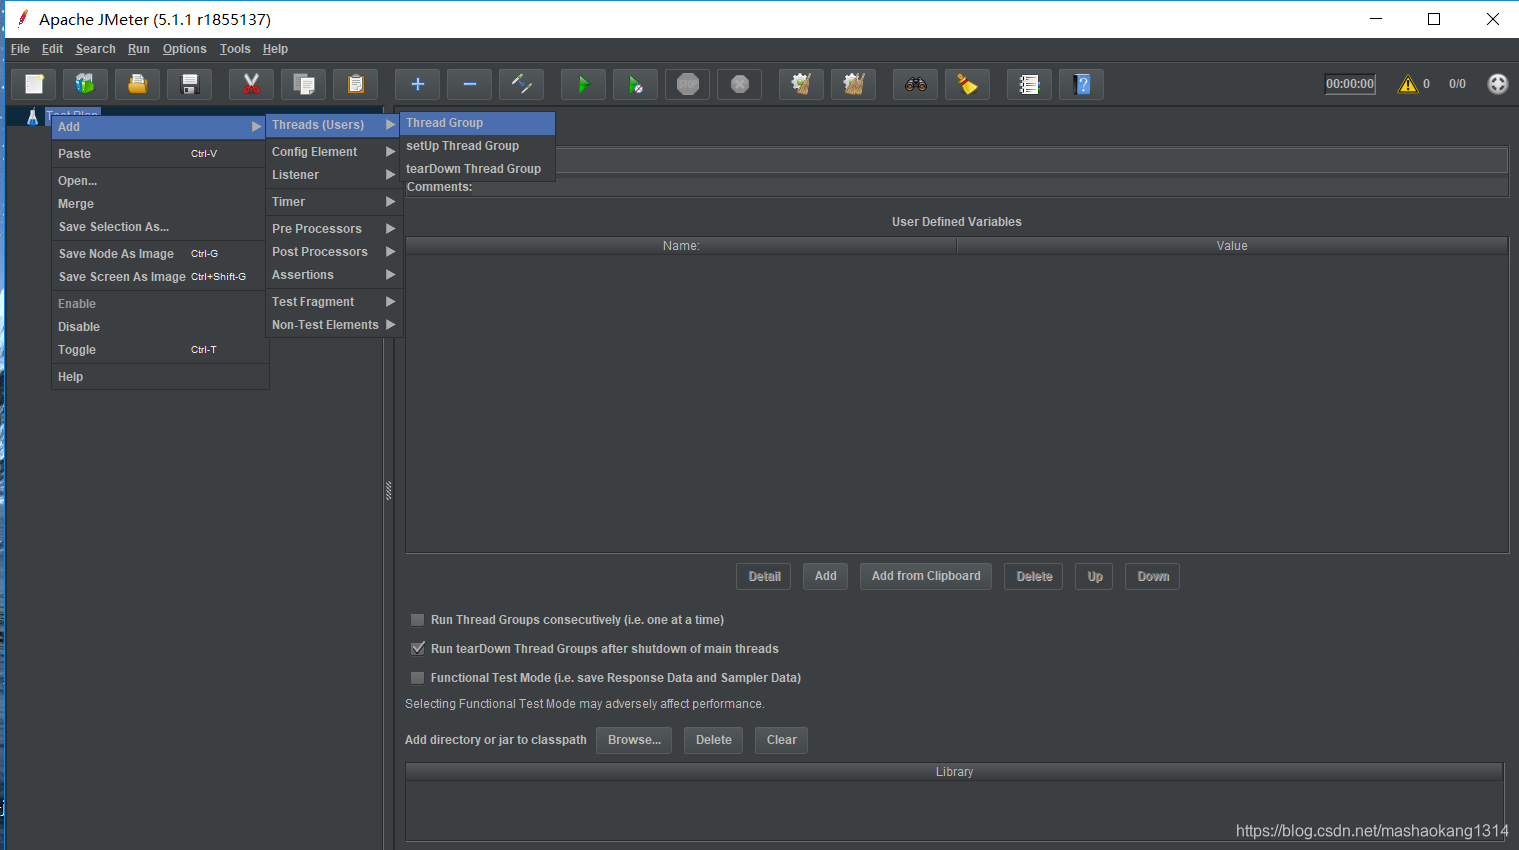1519x850 pixels.
Task: Click the Clear classpath button
Action: [782, 740]
